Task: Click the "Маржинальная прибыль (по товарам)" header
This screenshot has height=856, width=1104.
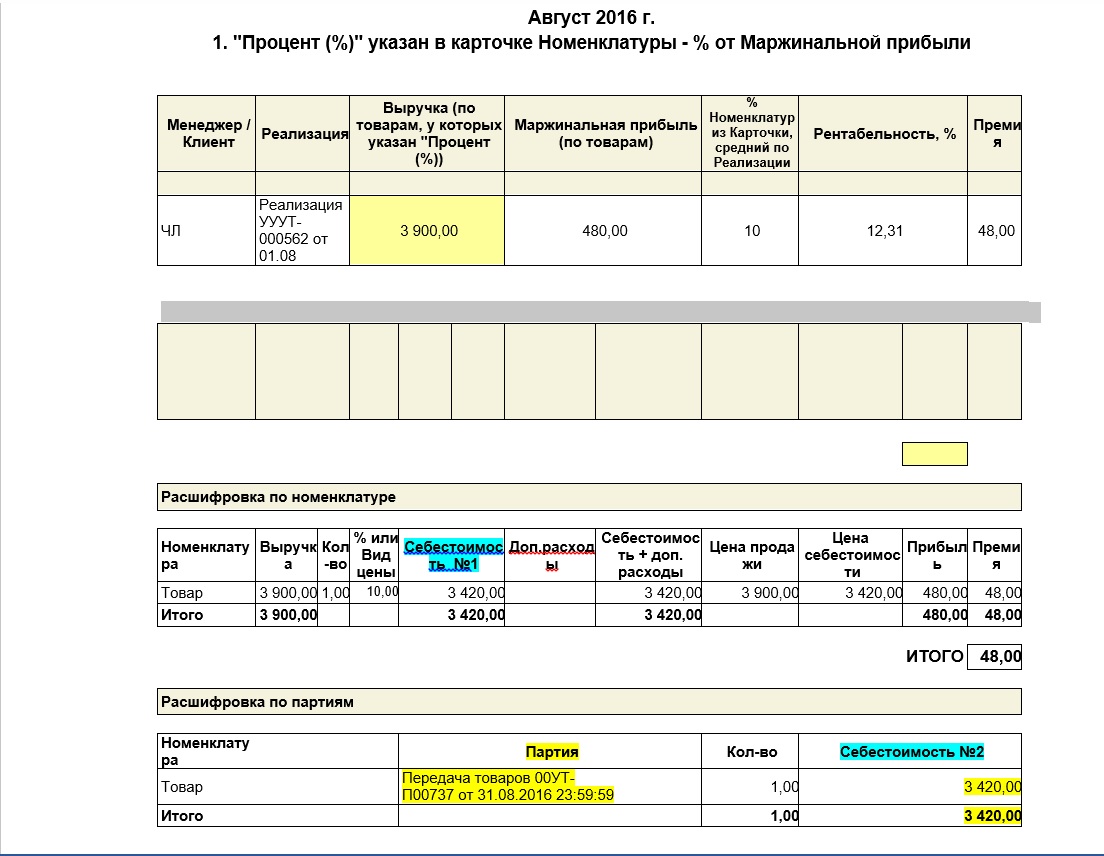Action: [x=604, y=134]
